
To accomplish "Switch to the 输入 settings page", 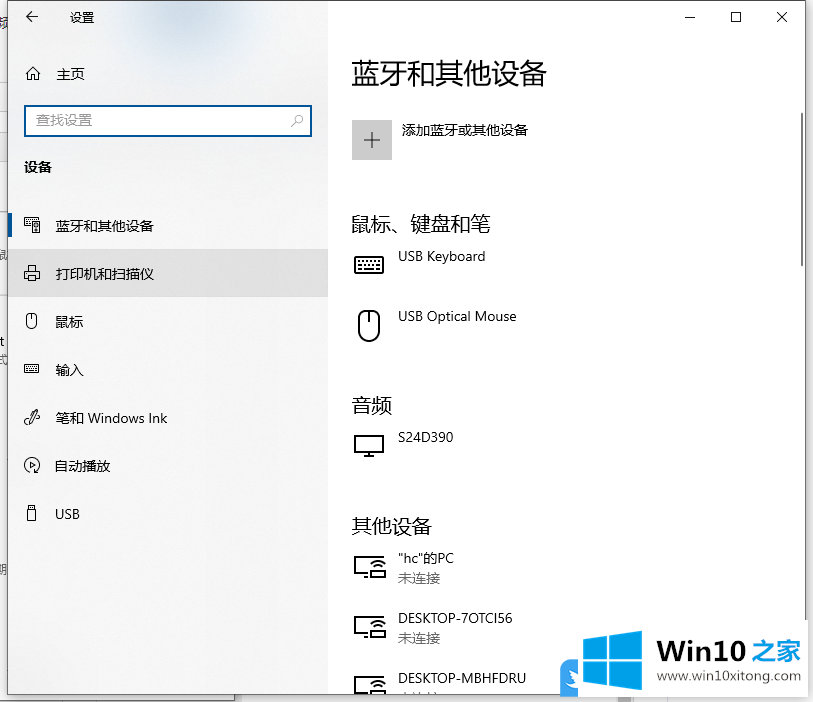I will [69, 370].
